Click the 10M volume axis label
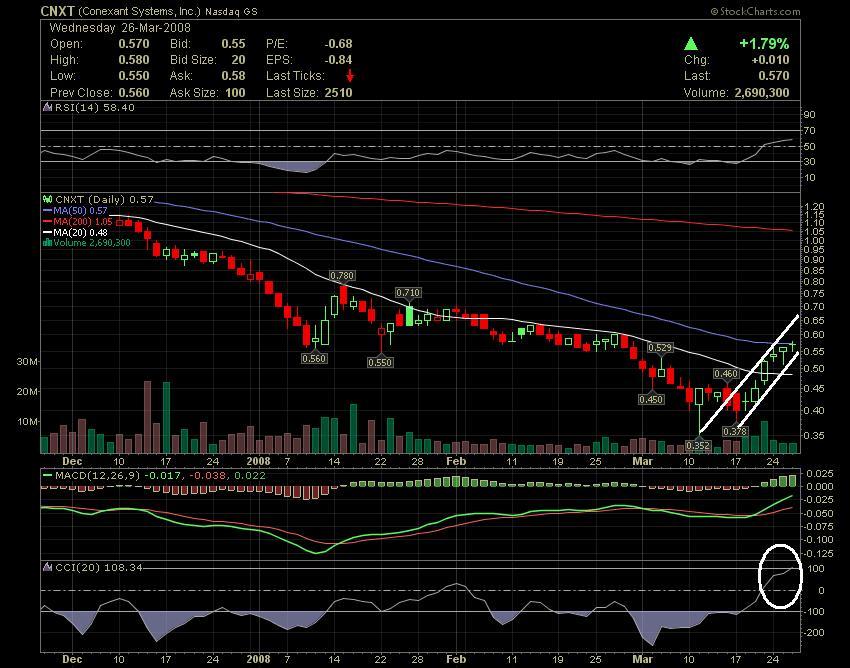The width and height of the screenshot is (850, 668). (x=27, y=421)
